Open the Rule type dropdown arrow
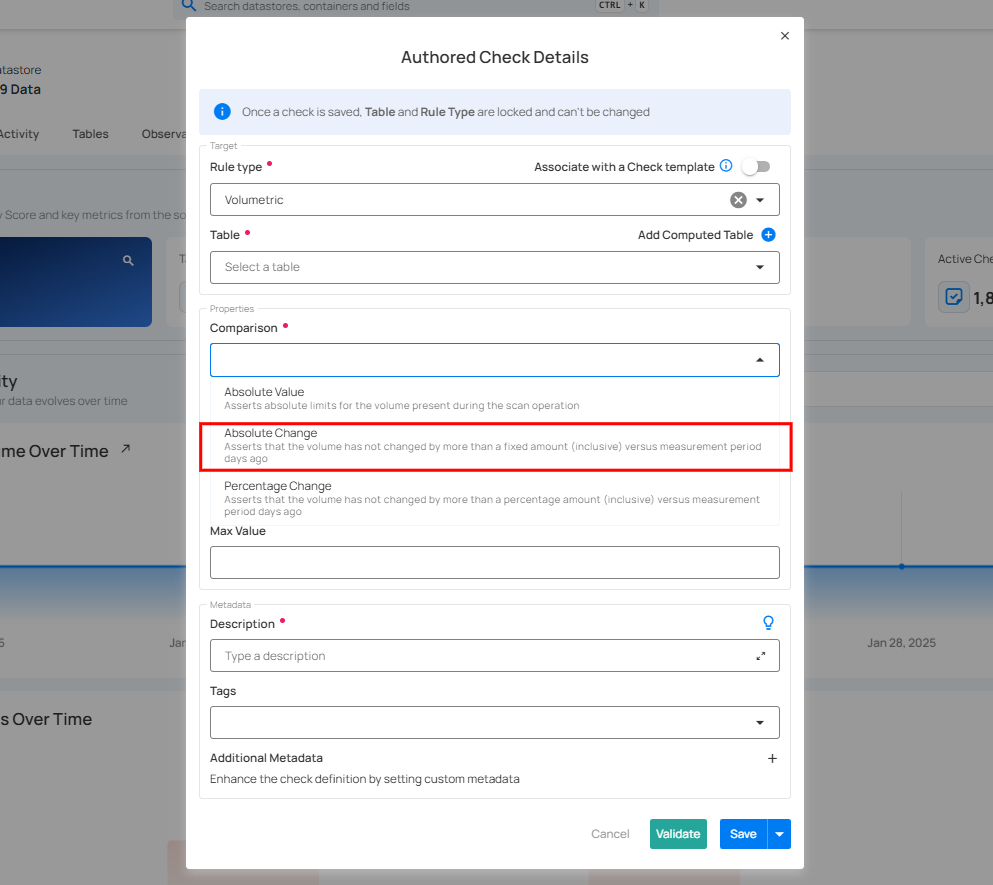 (x=760, y=200)
